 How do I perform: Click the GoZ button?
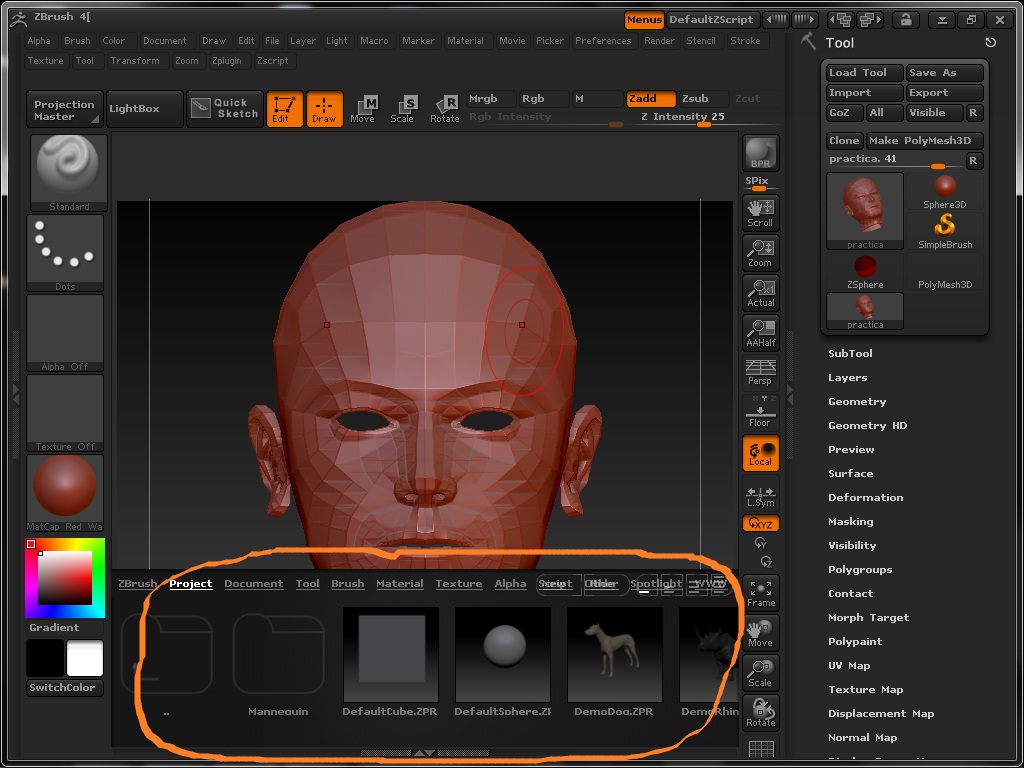pos(844,112)
